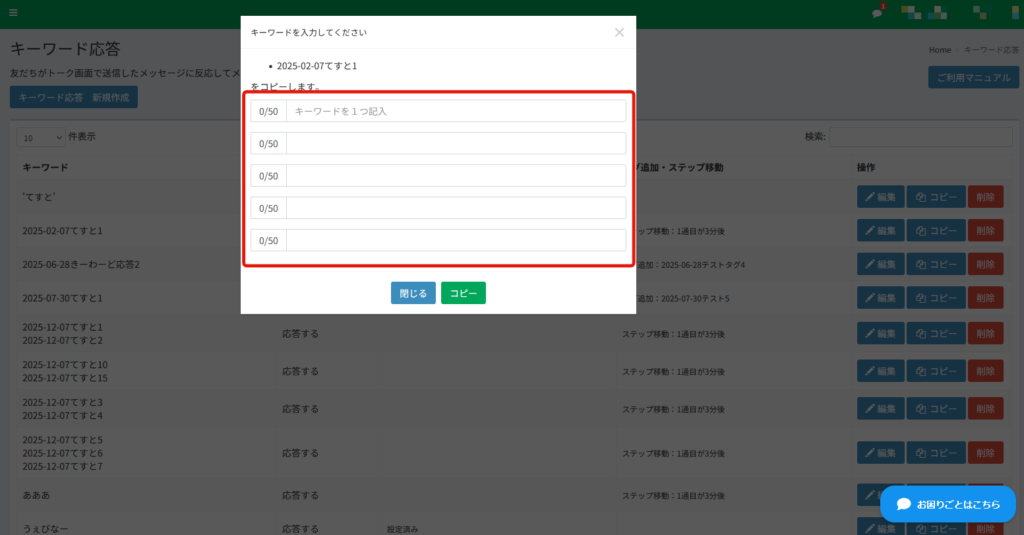Image resolution: width=1024 pixels, height=535 pixels.
Task: Open the hamburger menu in the top bar
Action: coord(13,13)
